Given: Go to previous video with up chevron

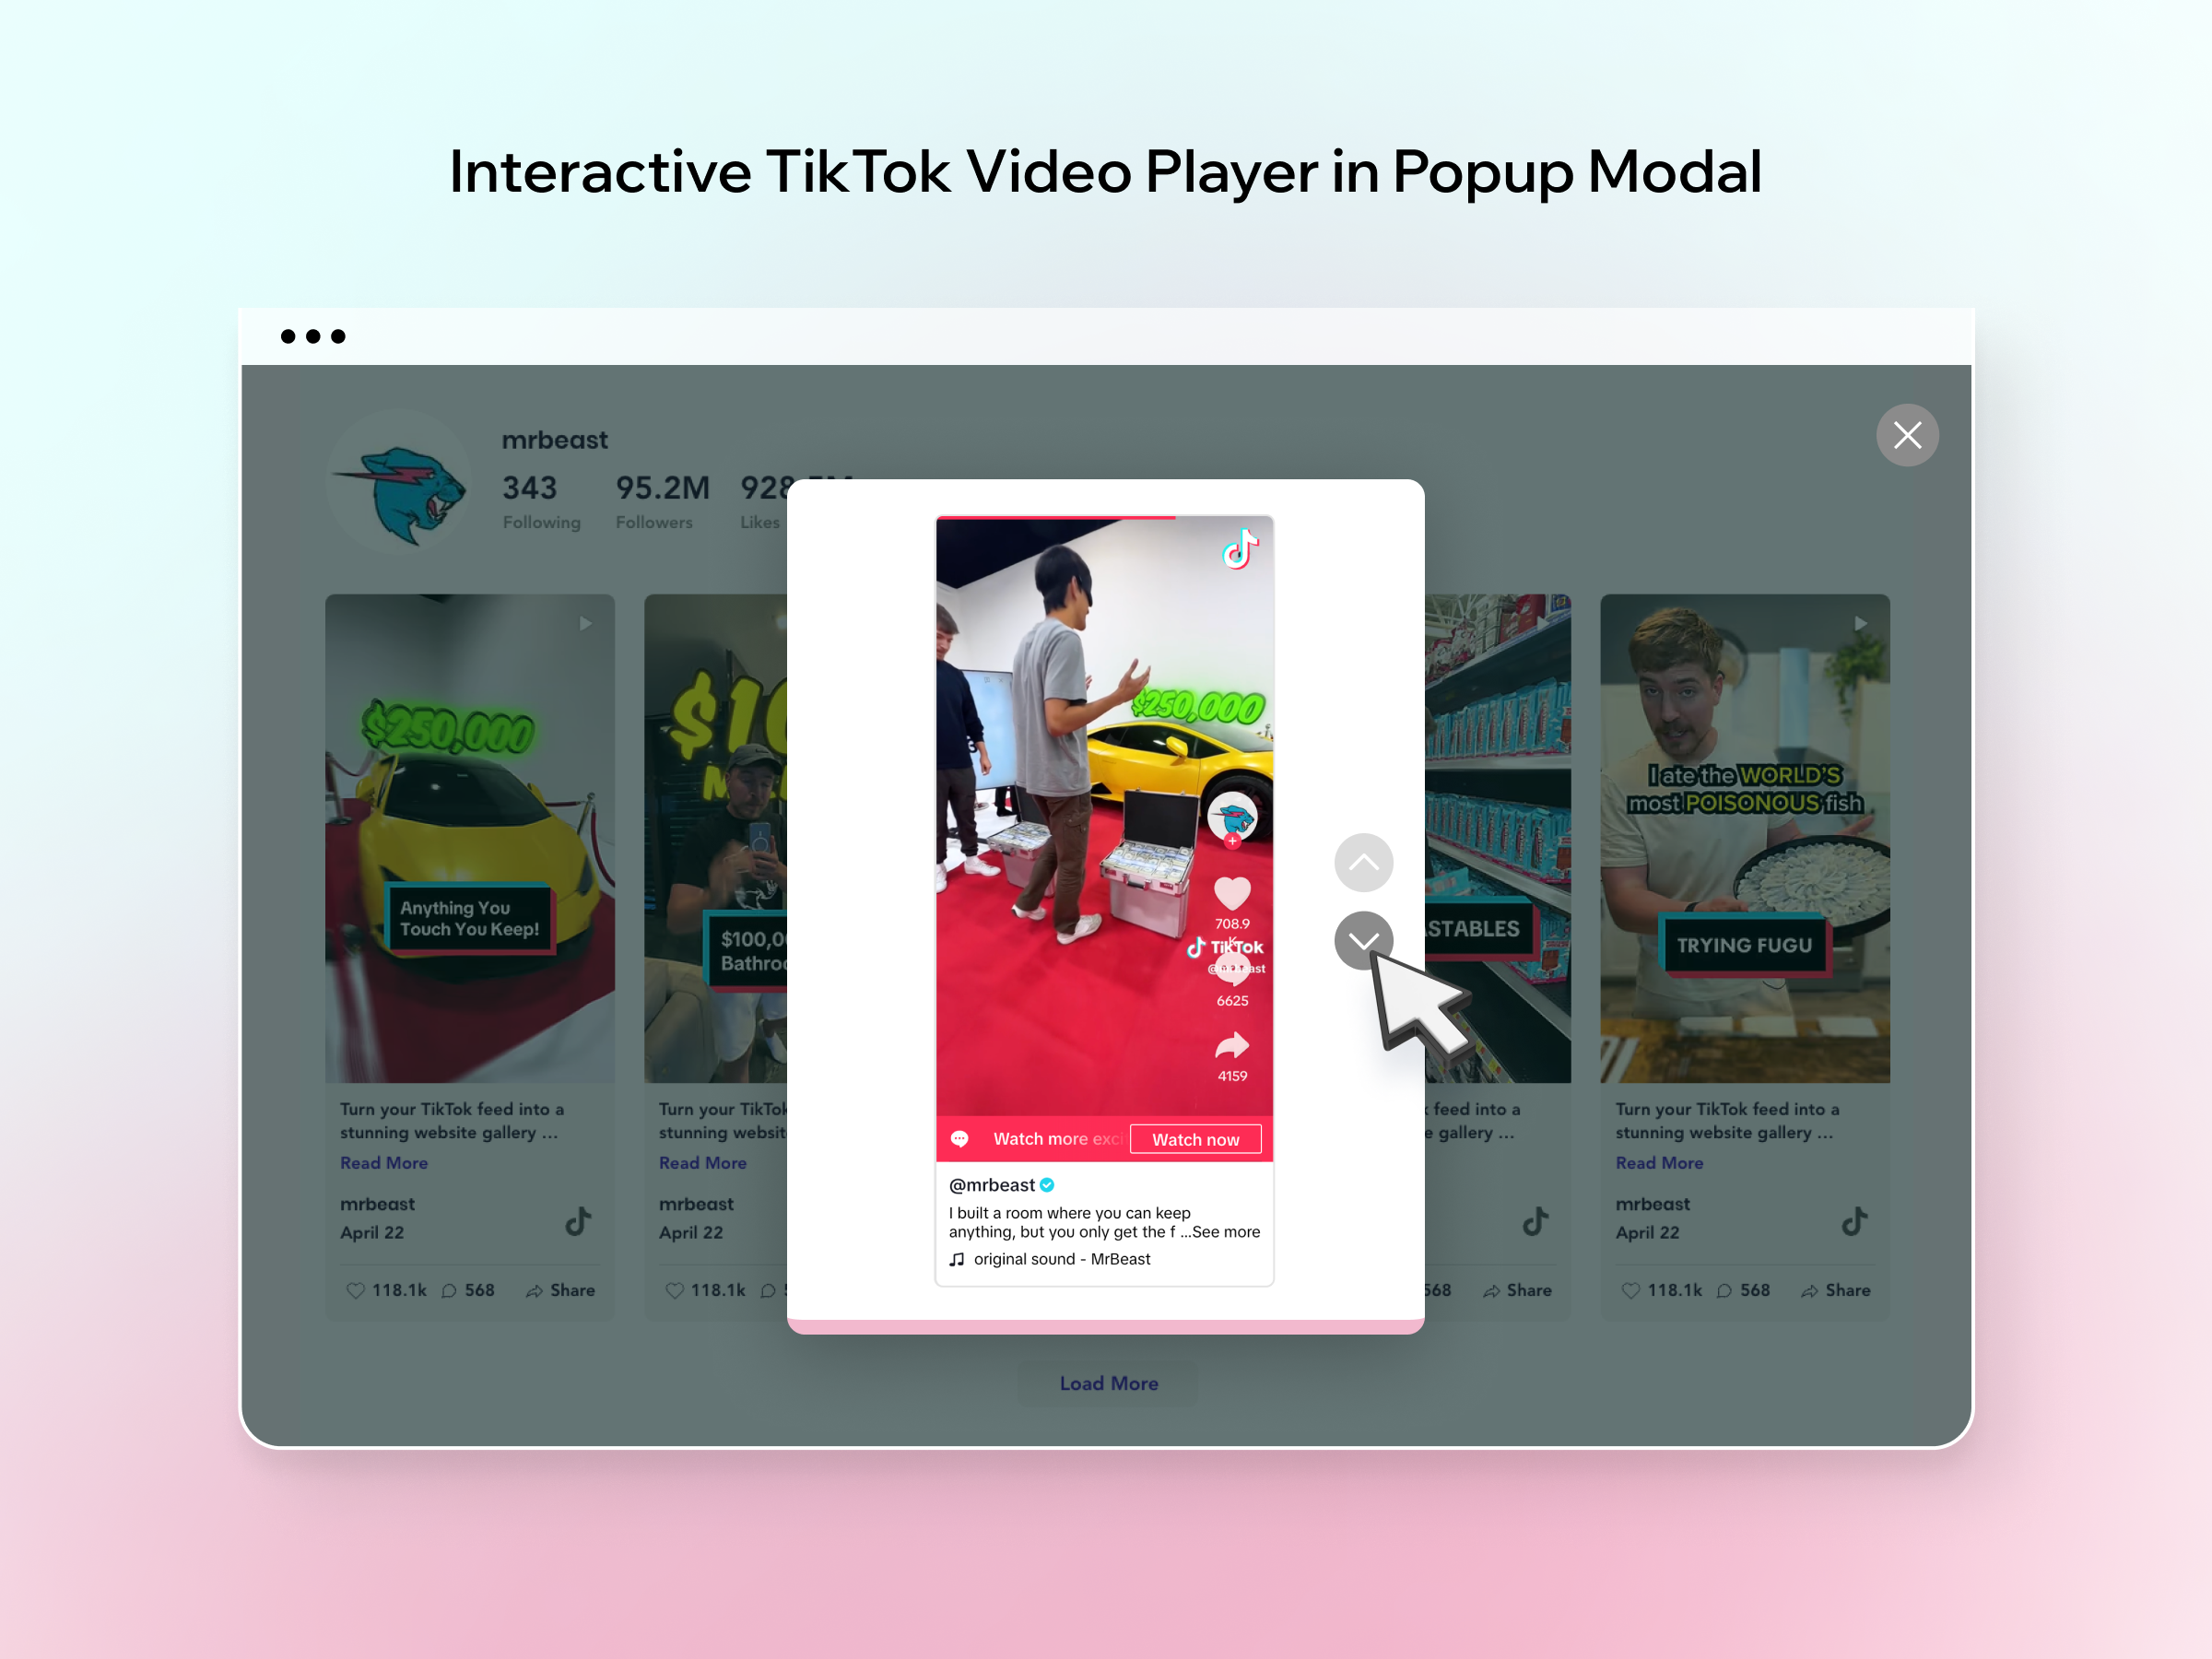Looking at the screenshot, I should coord(1363,862).
